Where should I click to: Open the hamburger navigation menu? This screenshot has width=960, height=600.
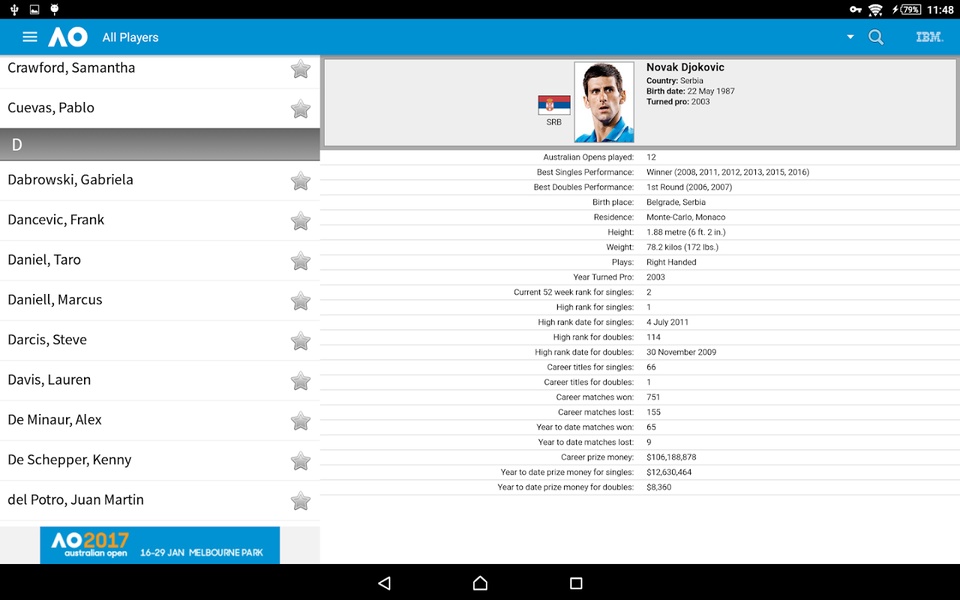click(x=29, y=37)
